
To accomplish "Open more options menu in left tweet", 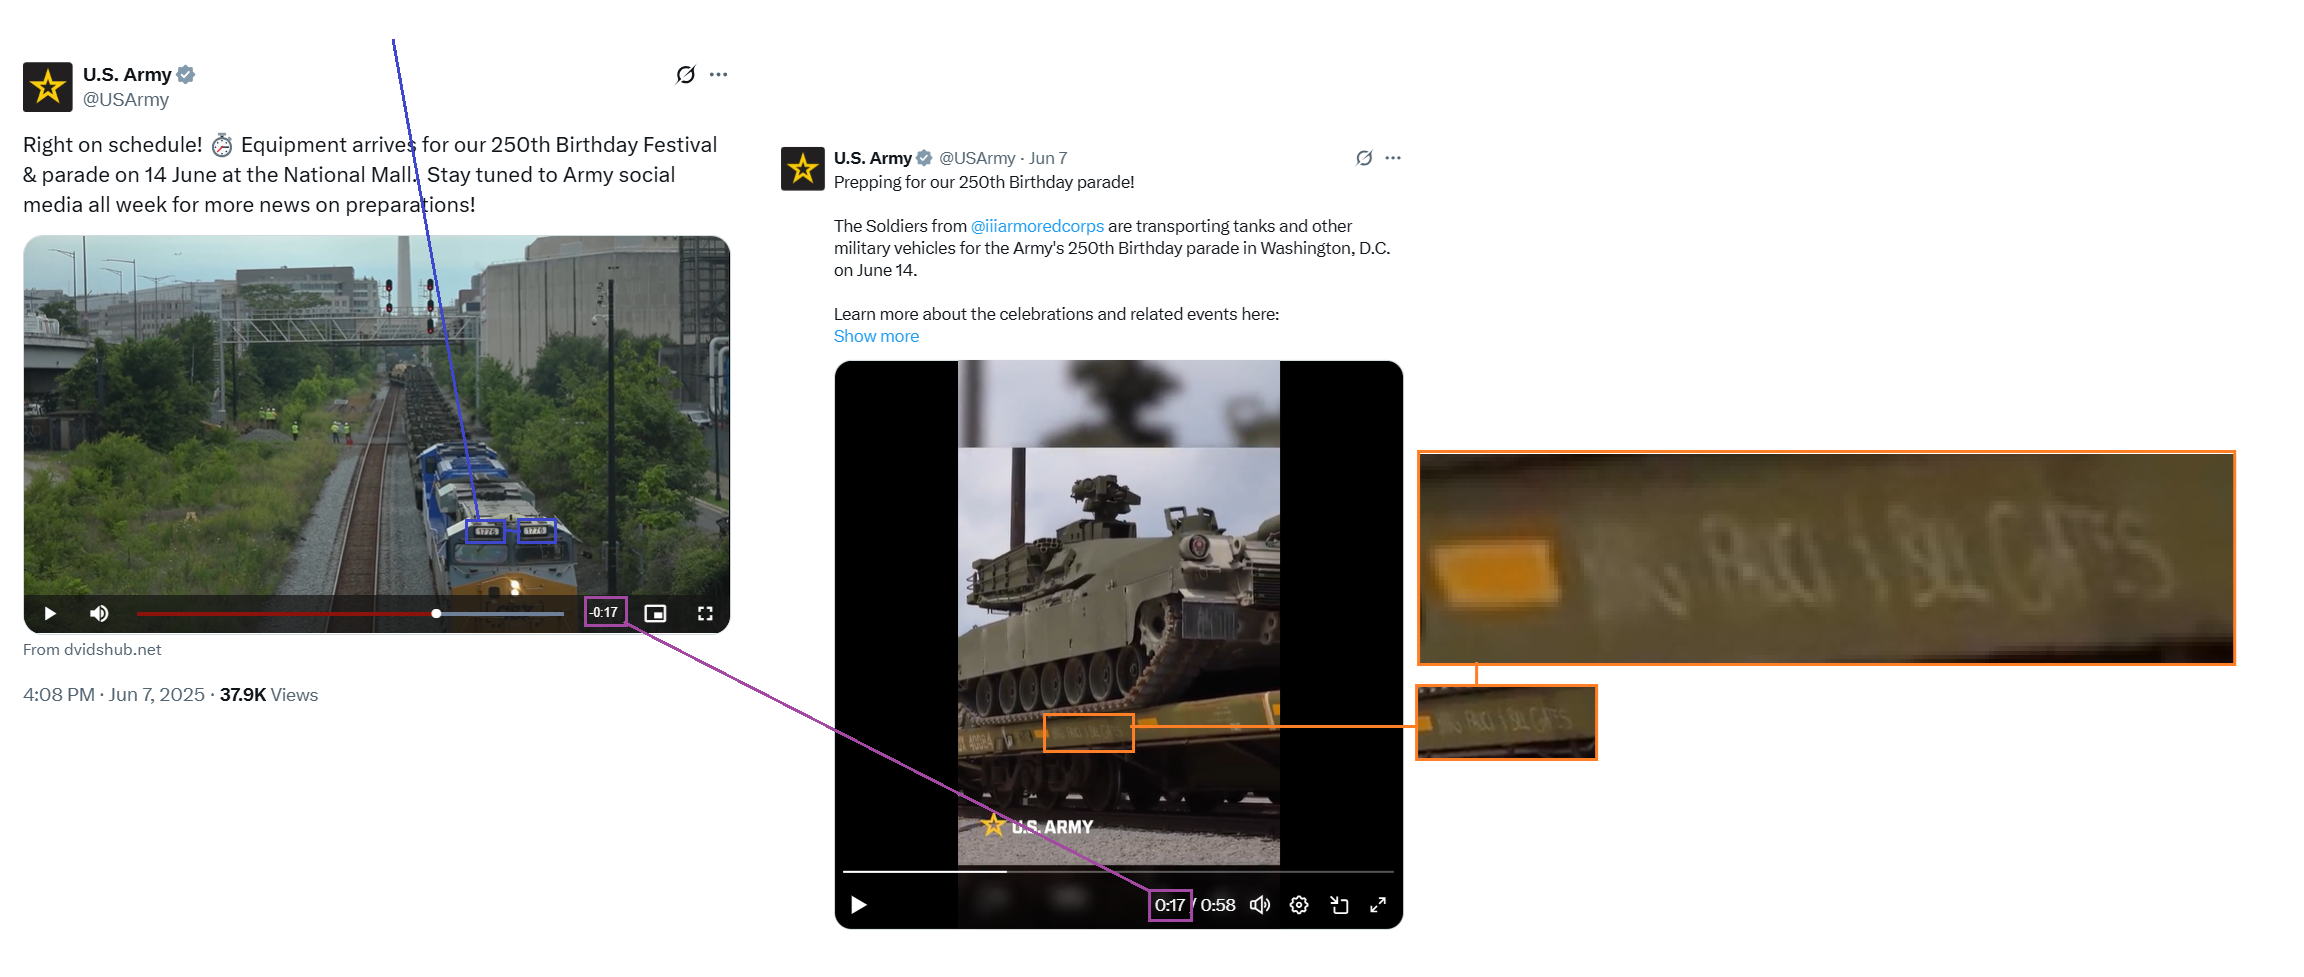I will 718,75.
